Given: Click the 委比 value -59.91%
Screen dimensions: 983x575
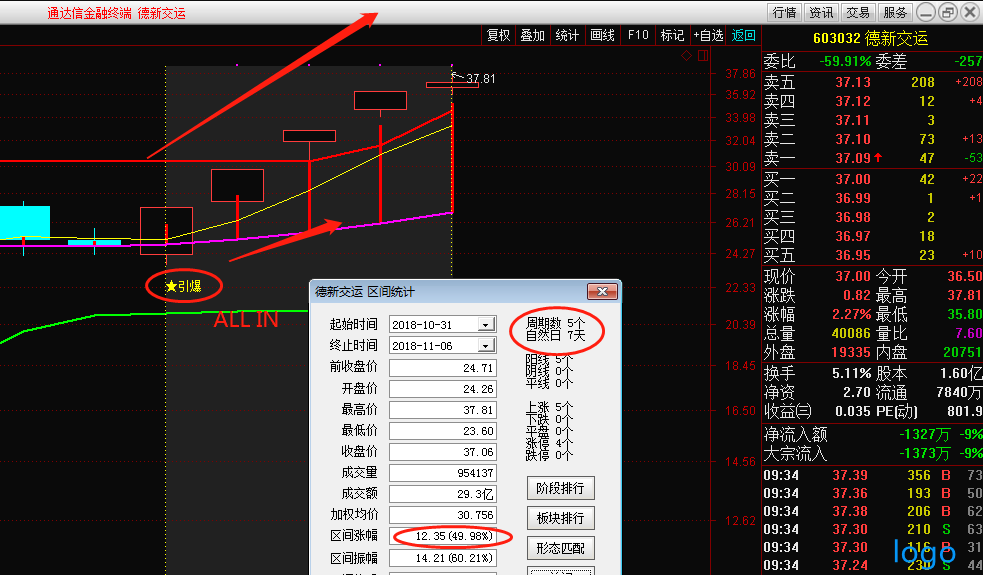Looking at the screenshot, I should (x=844, y=61).
